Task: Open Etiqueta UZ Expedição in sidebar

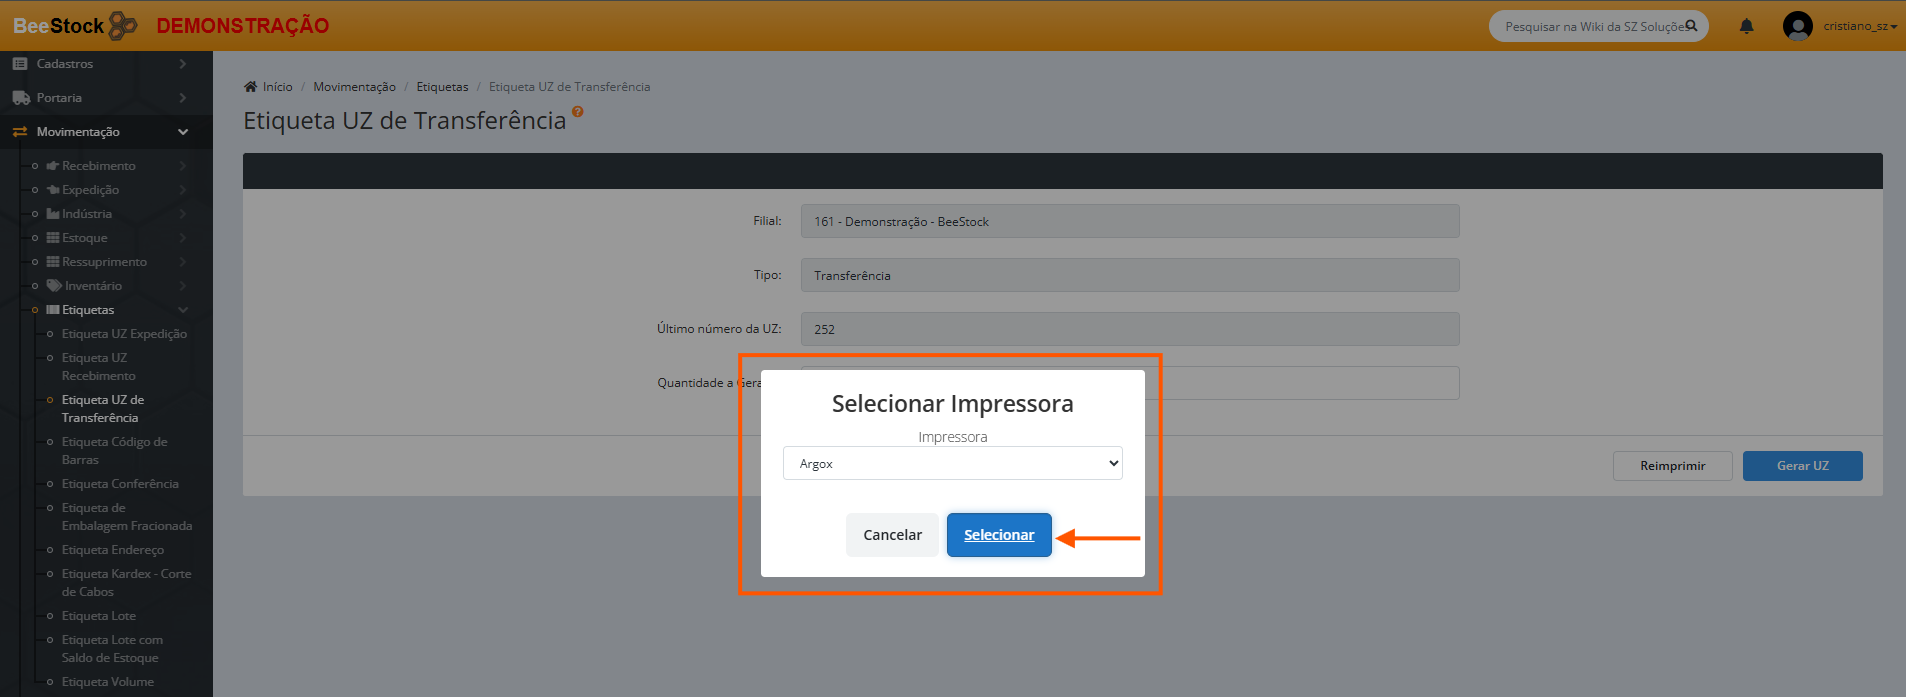Action: [124, 334]
